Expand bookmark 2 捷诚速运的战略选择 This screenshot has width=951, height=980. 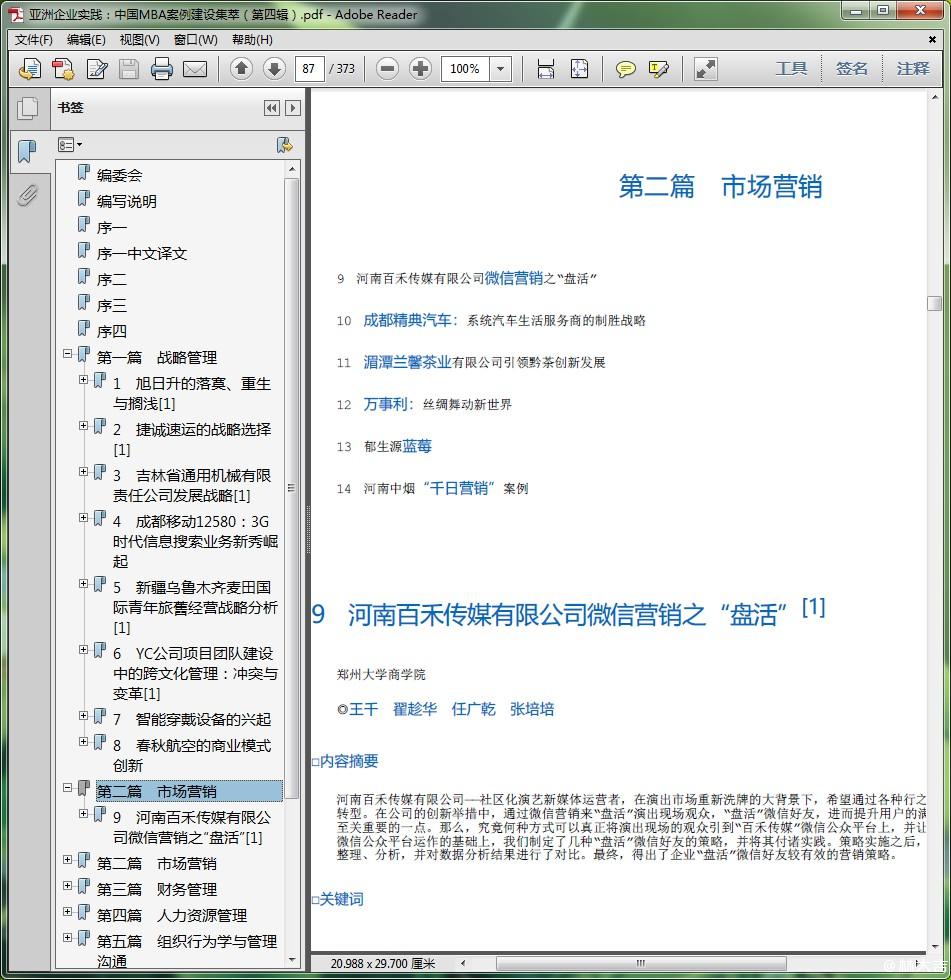pyautogui.click(x=83, y=426)
